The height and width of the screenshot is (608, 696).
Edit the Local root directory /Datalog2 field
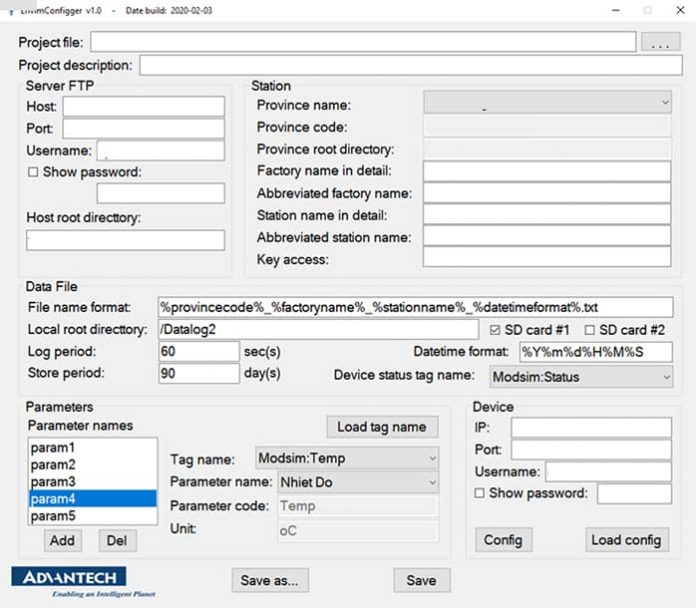pos(318,329)
